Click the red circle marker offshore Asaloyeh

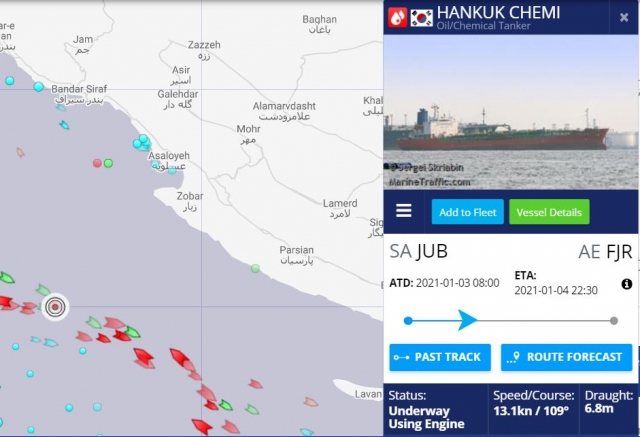coord(97,163)
